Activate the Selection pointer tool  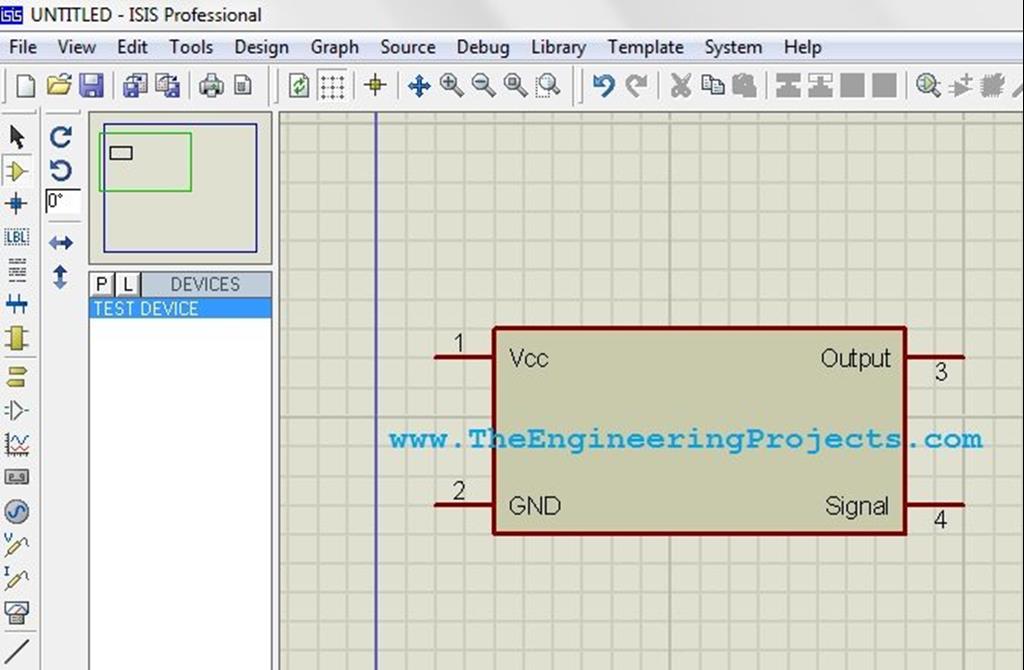[x=16, y=134]
